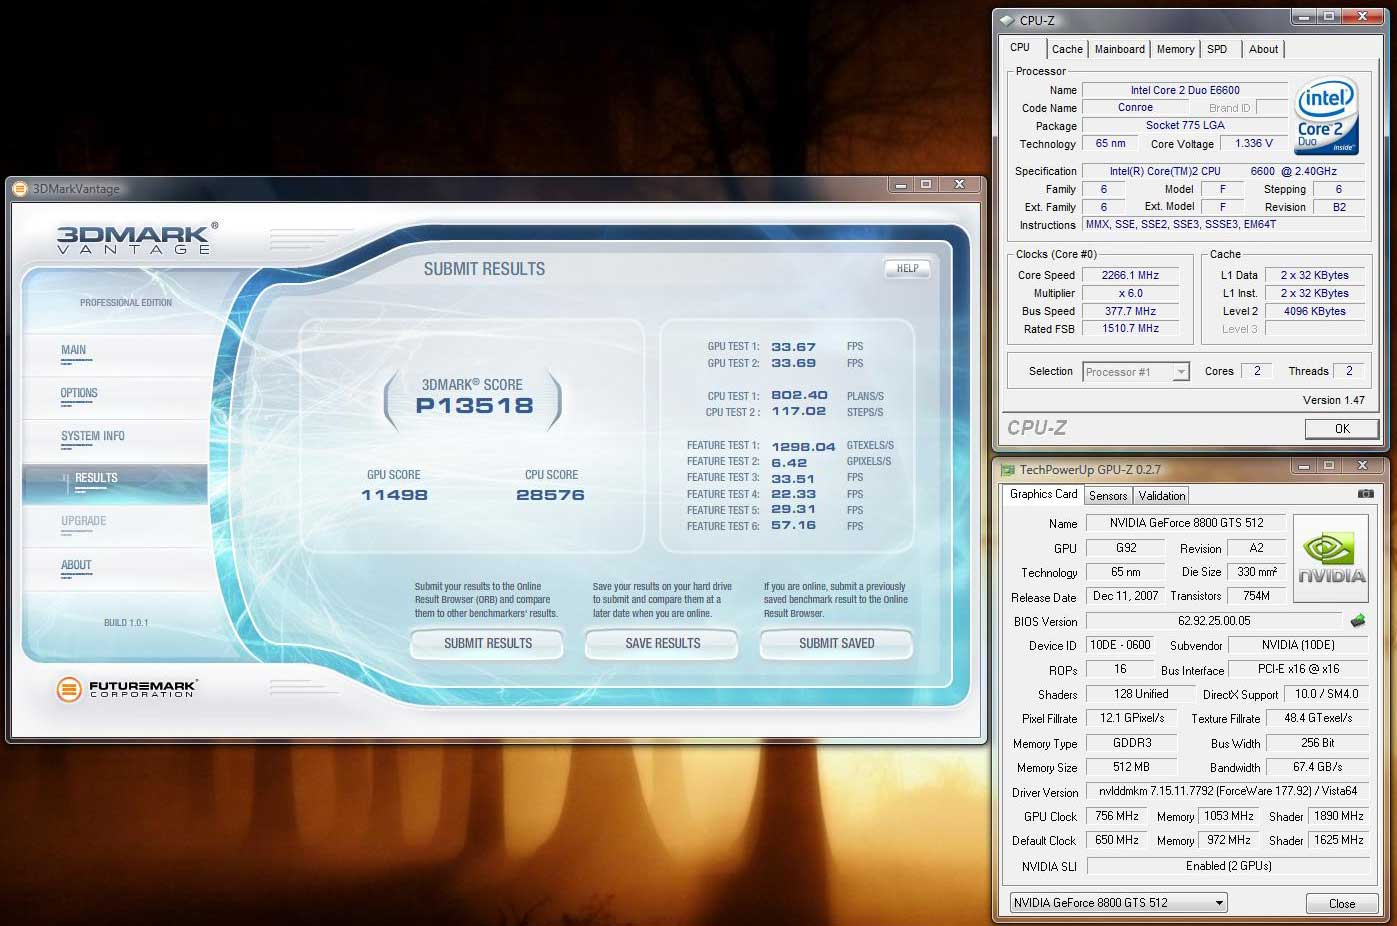The image size is (1397, 926).
Task: Click the Memory Type value GDDR3
Action: click(1131, 743)
